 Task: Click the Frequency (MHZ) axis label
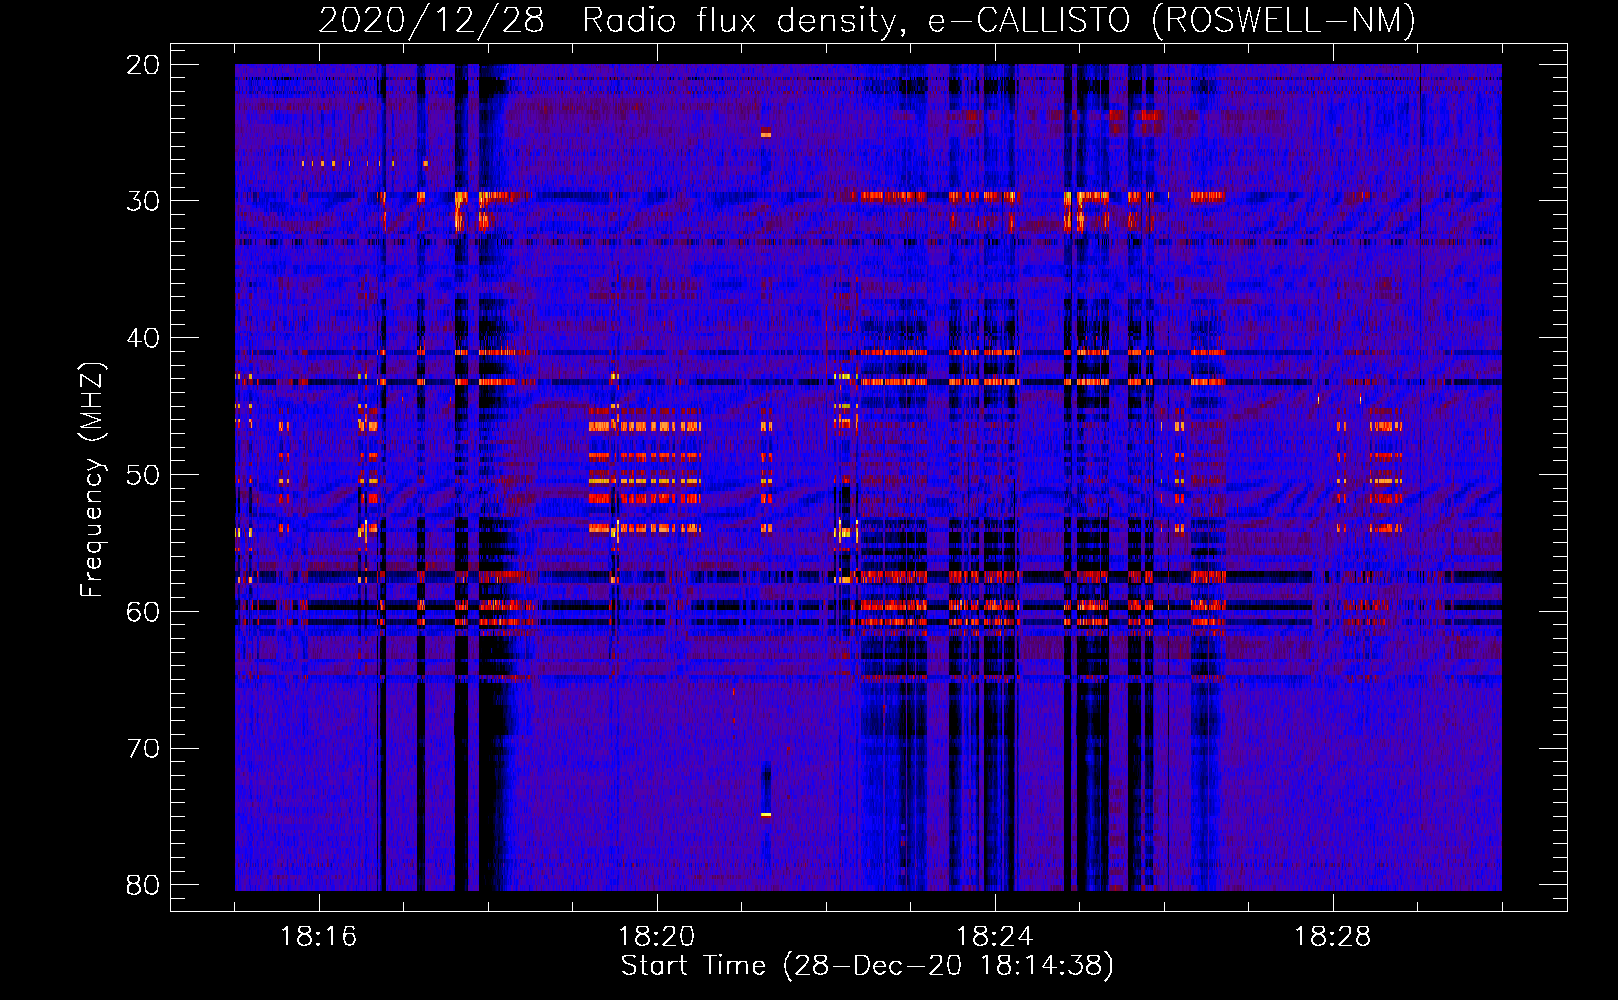(92, 480)
